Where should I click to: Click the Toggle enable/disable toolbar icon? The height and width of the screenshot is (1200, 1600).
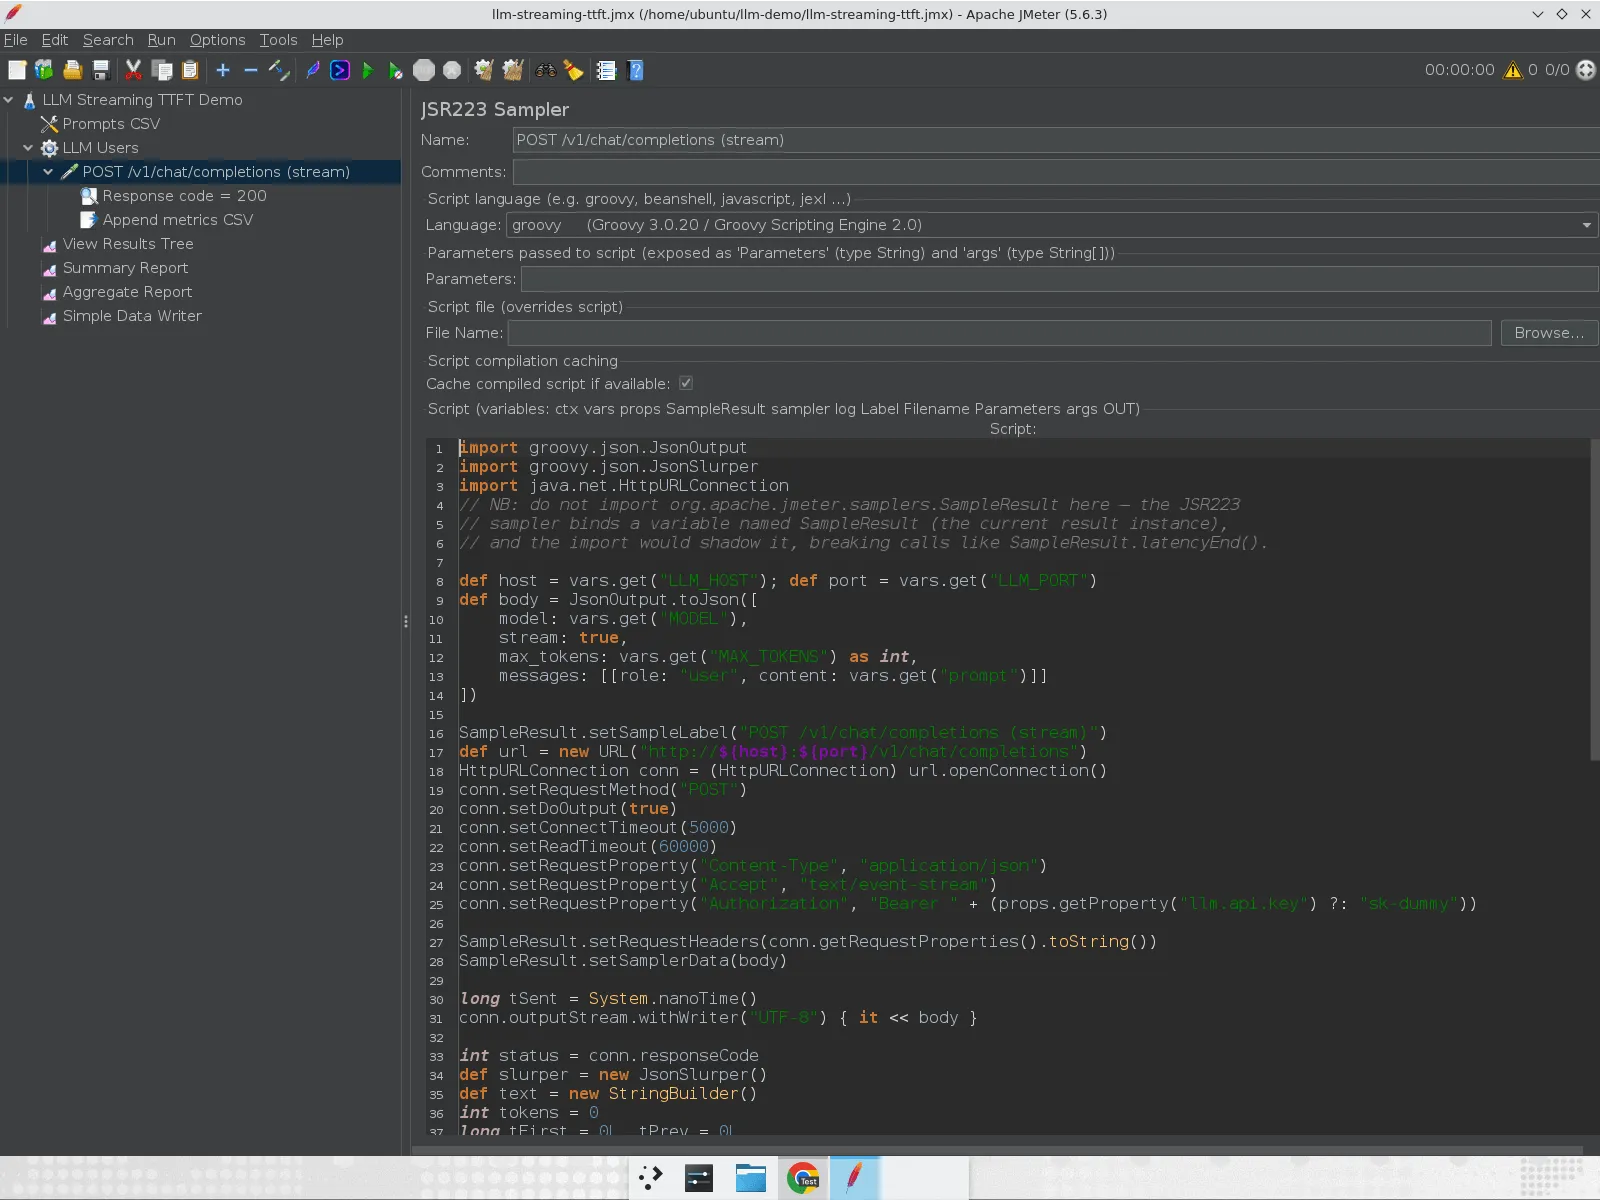point(279,70)
